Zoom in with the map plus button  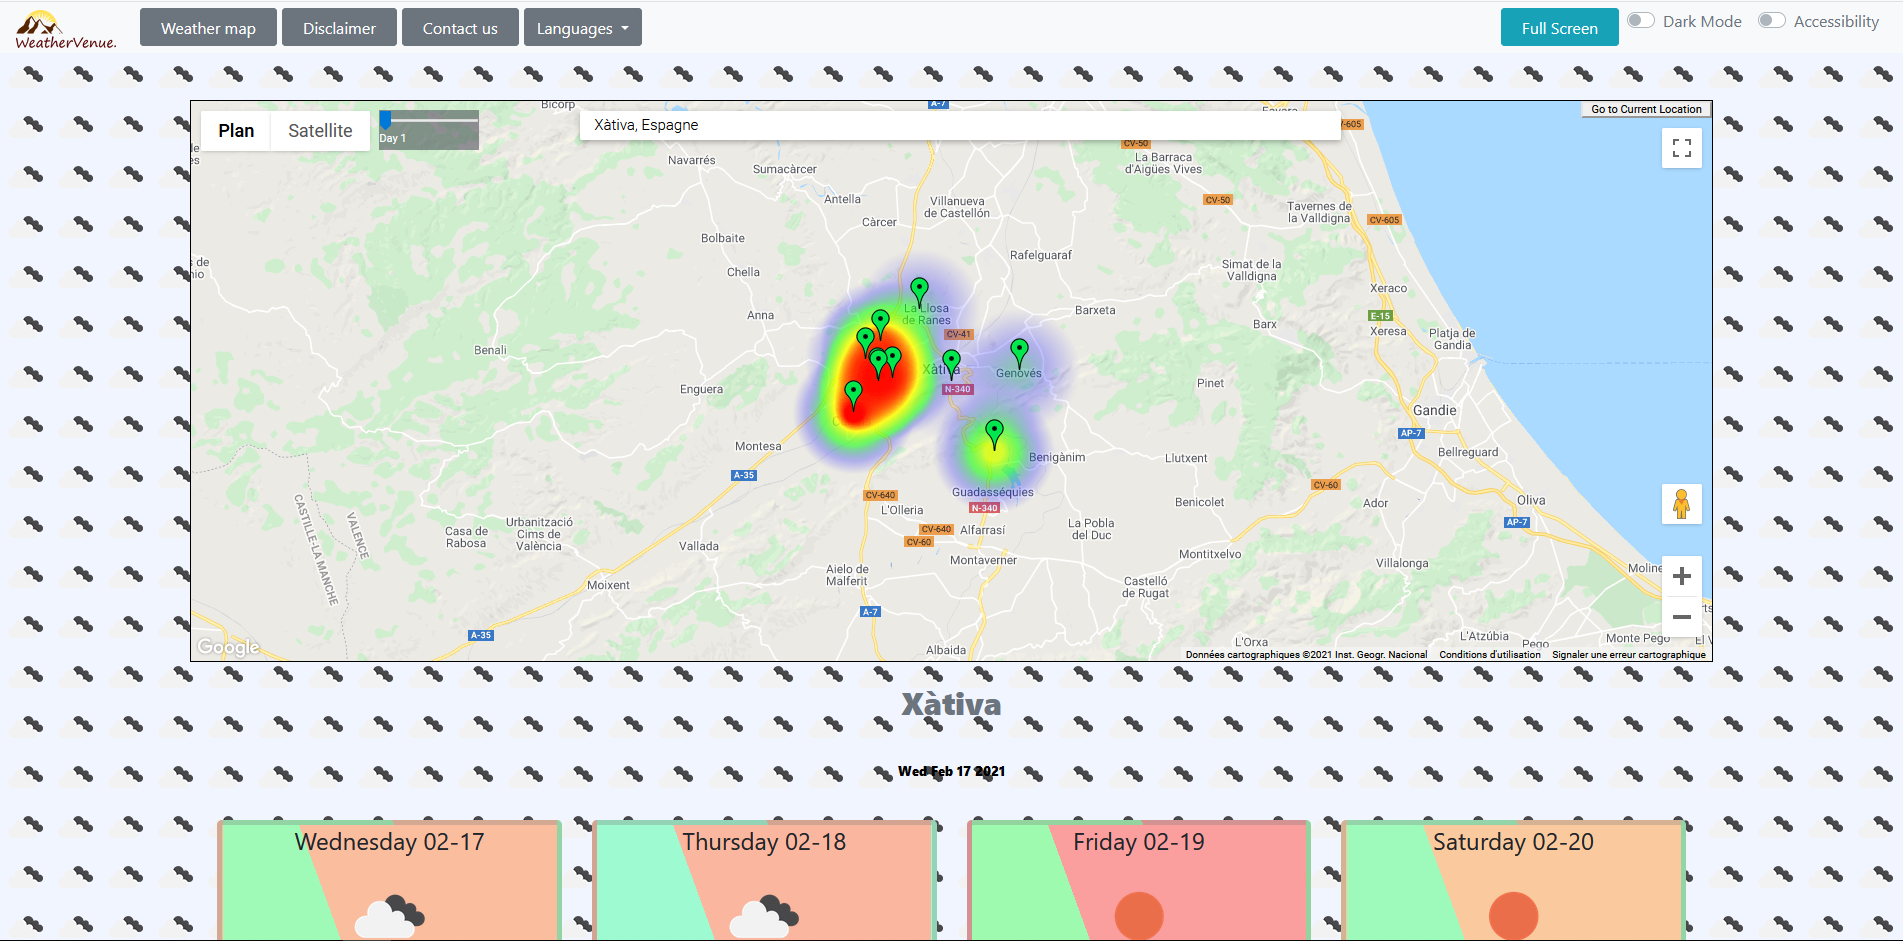[1682, 576]
